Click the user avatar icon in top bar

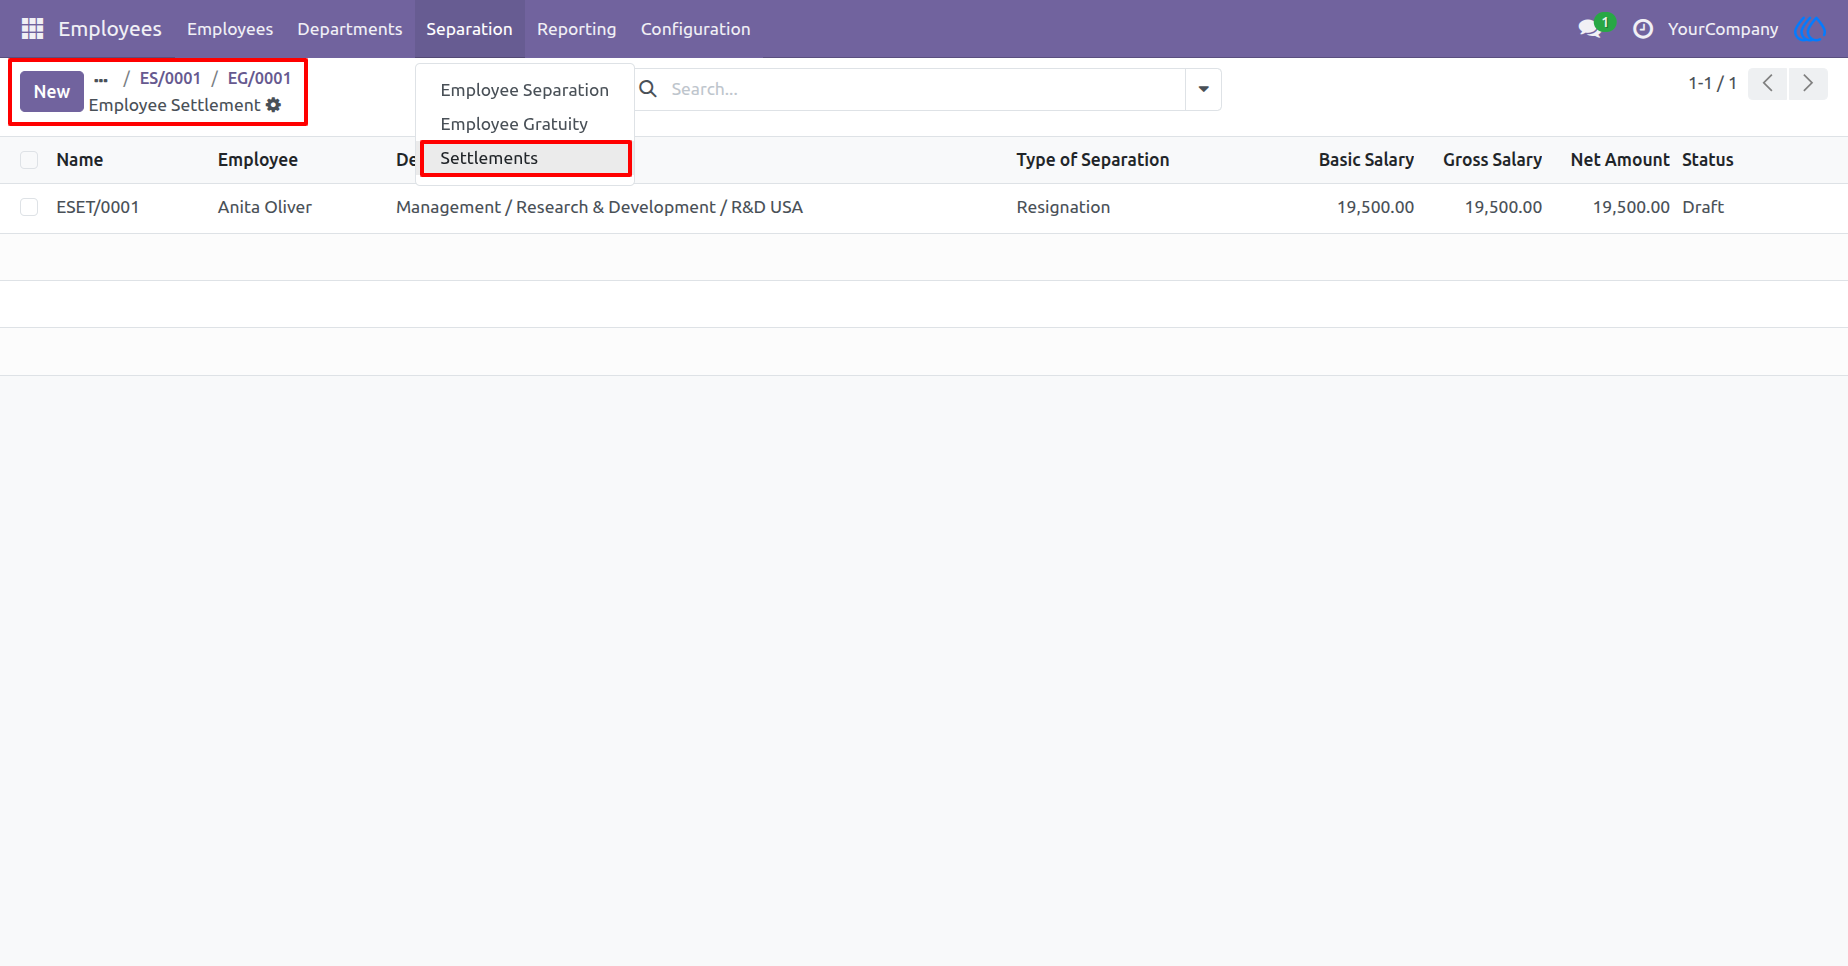(1811, 29)
